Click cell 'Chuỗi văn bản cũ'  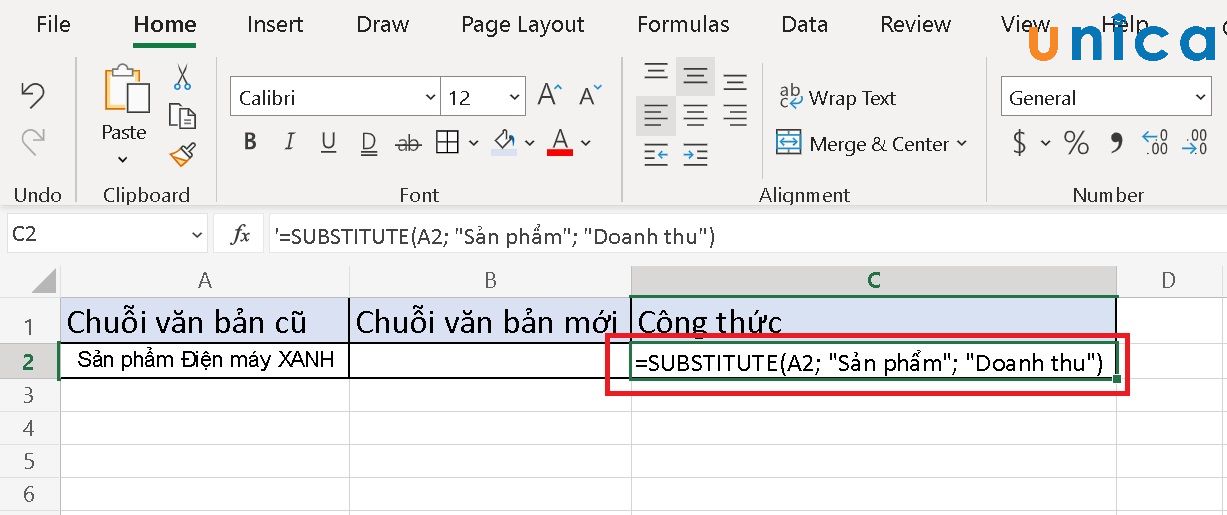pos(205,321)
